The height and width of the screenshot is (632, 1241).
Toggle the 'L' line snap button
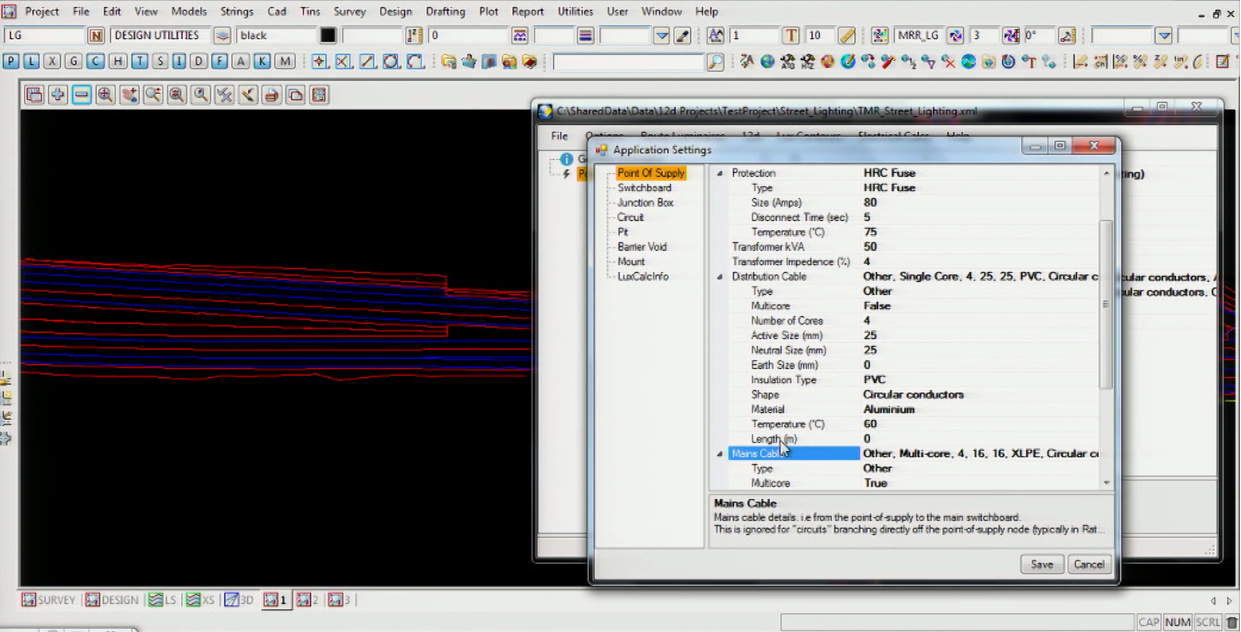(32, 62)
